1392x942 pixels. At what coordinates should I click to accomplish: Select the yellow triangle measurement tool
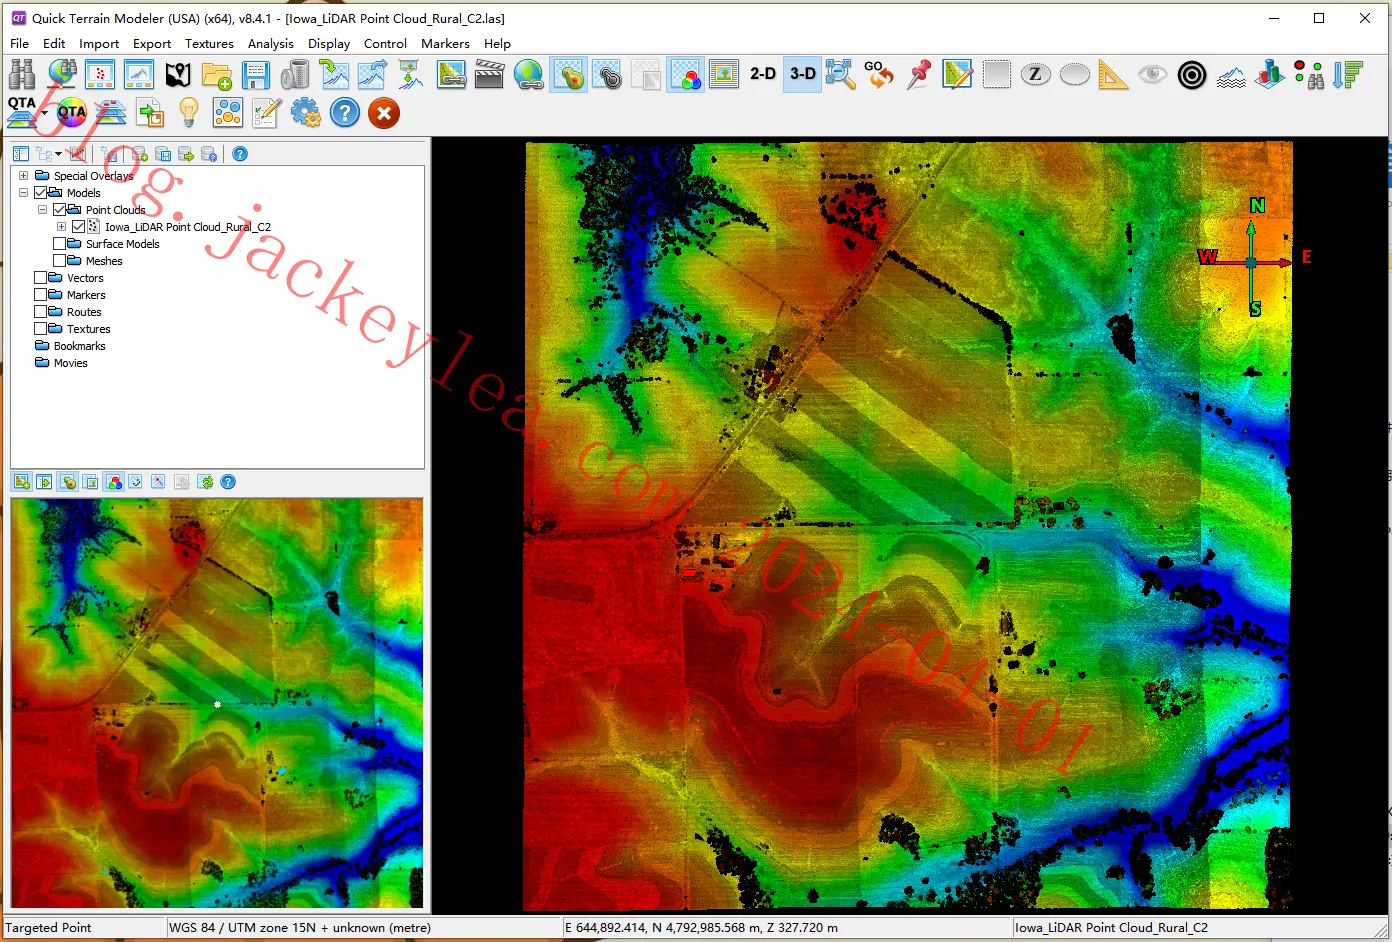coord(1113,74)
